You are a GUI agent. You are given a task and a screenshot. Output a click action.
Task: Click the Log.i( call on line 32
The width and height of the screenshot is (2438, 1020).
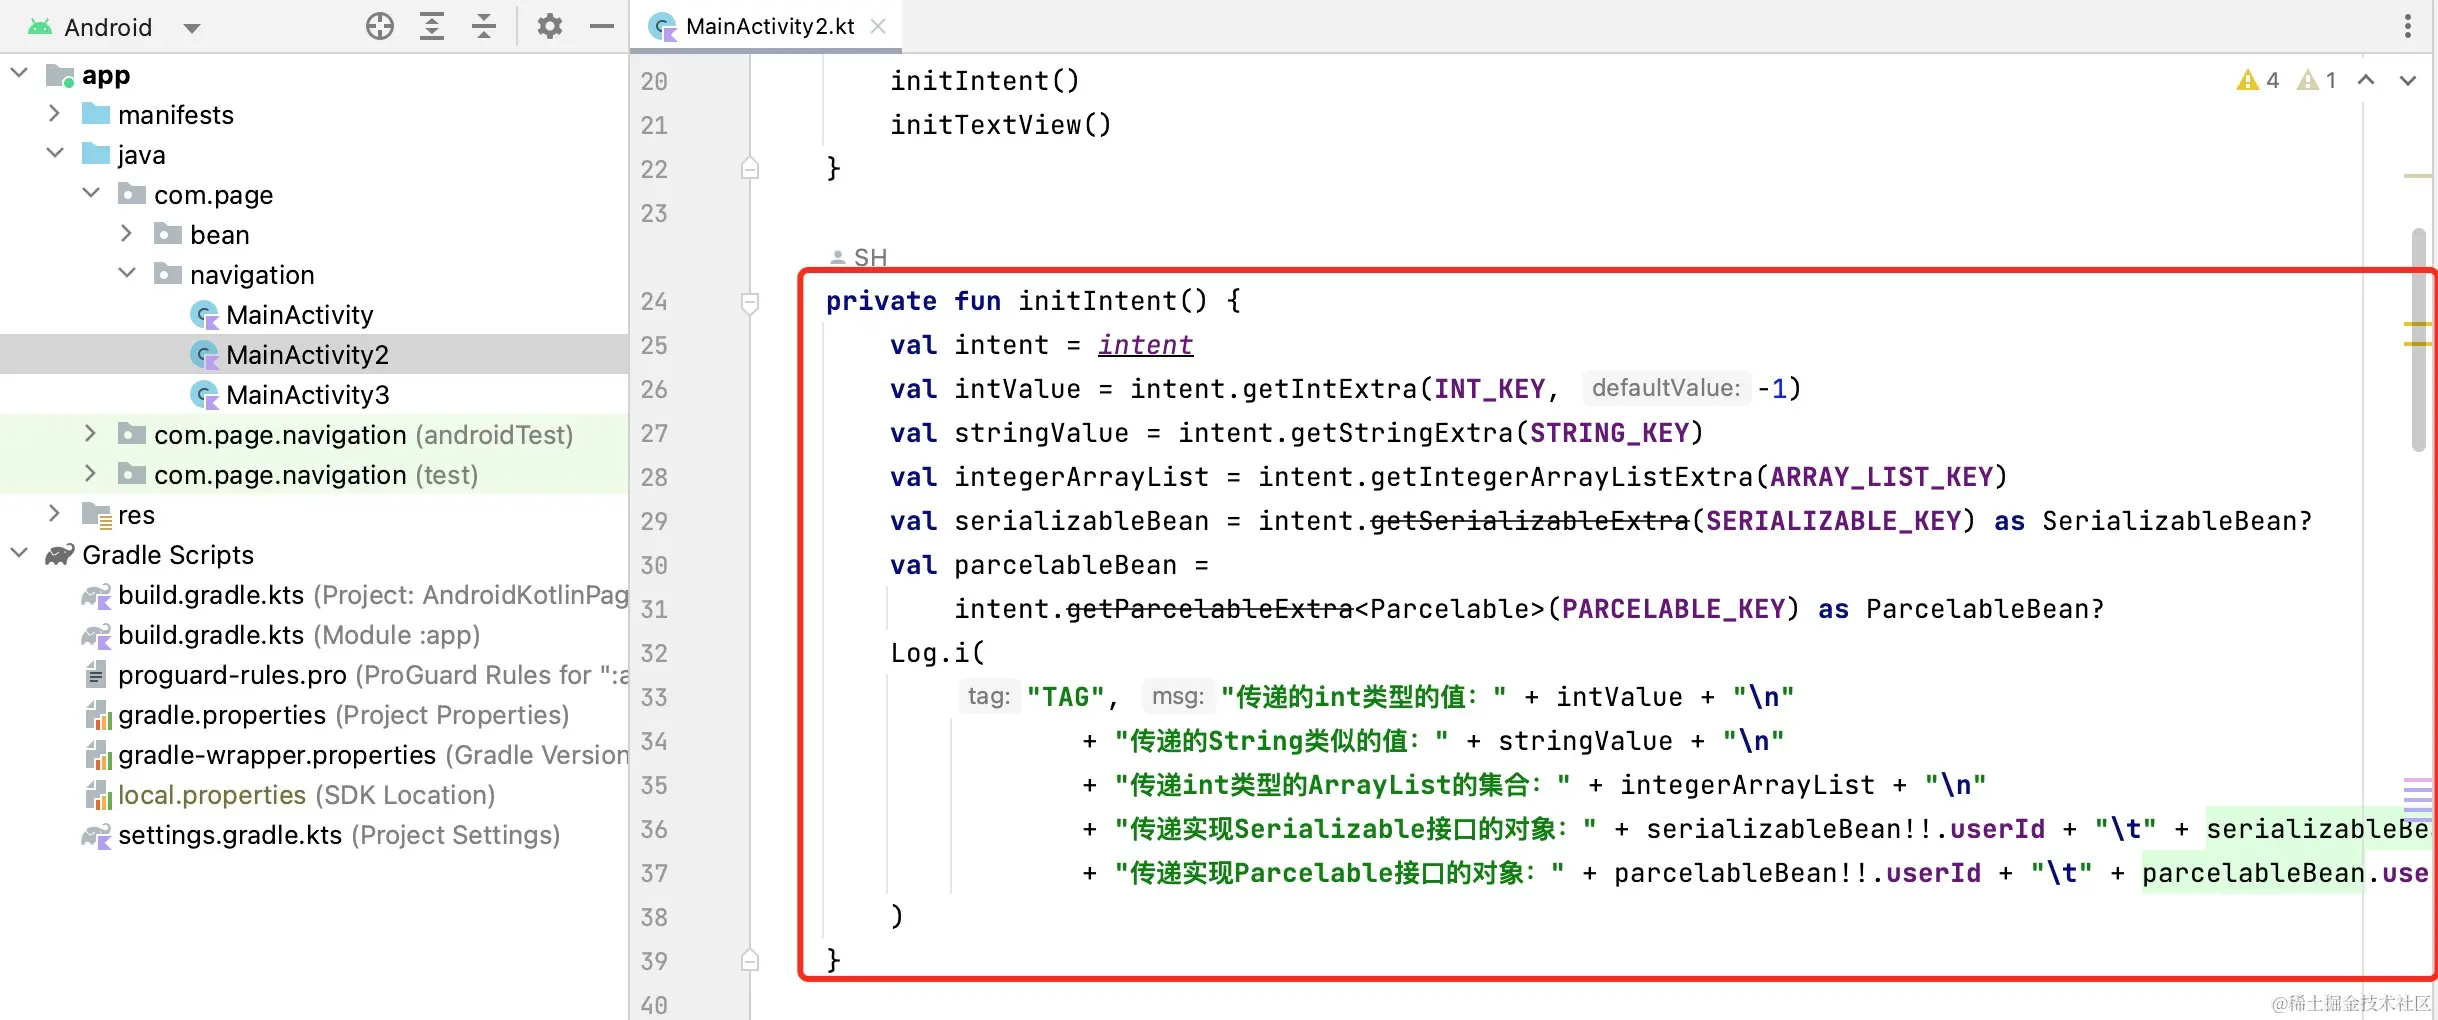coord(938,653)
